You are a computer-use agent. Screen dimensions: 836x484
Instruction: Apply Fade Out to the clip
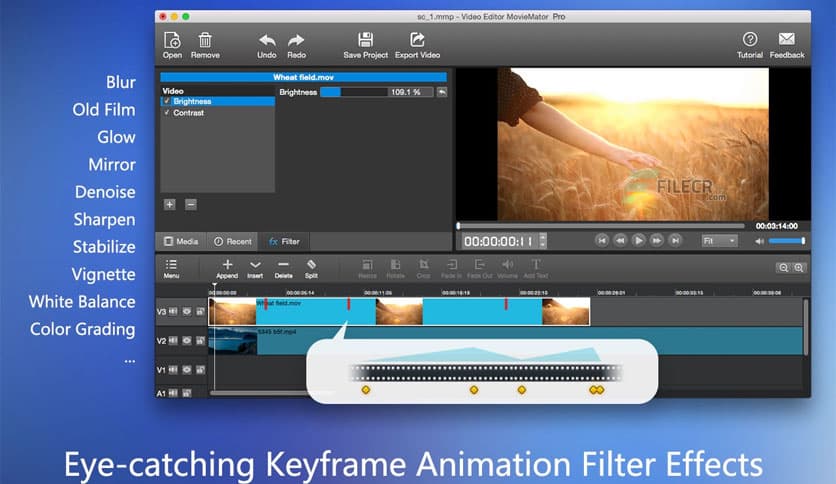pyautogui.click(x=479, y=269)
